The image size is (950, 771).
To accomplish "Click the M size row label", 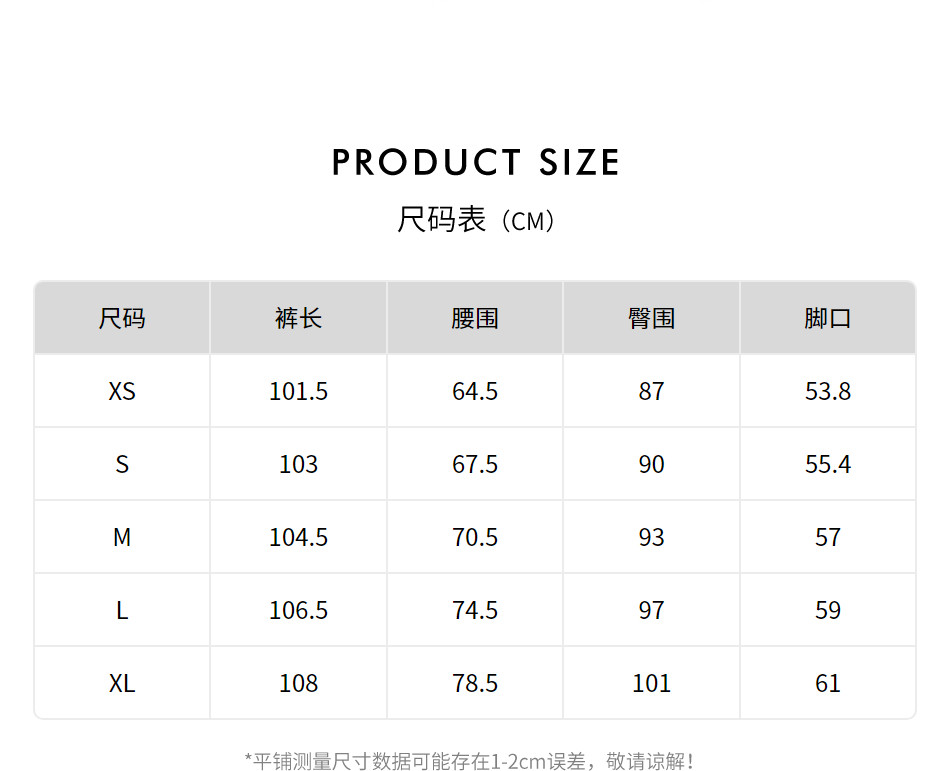I will (122, 537).
